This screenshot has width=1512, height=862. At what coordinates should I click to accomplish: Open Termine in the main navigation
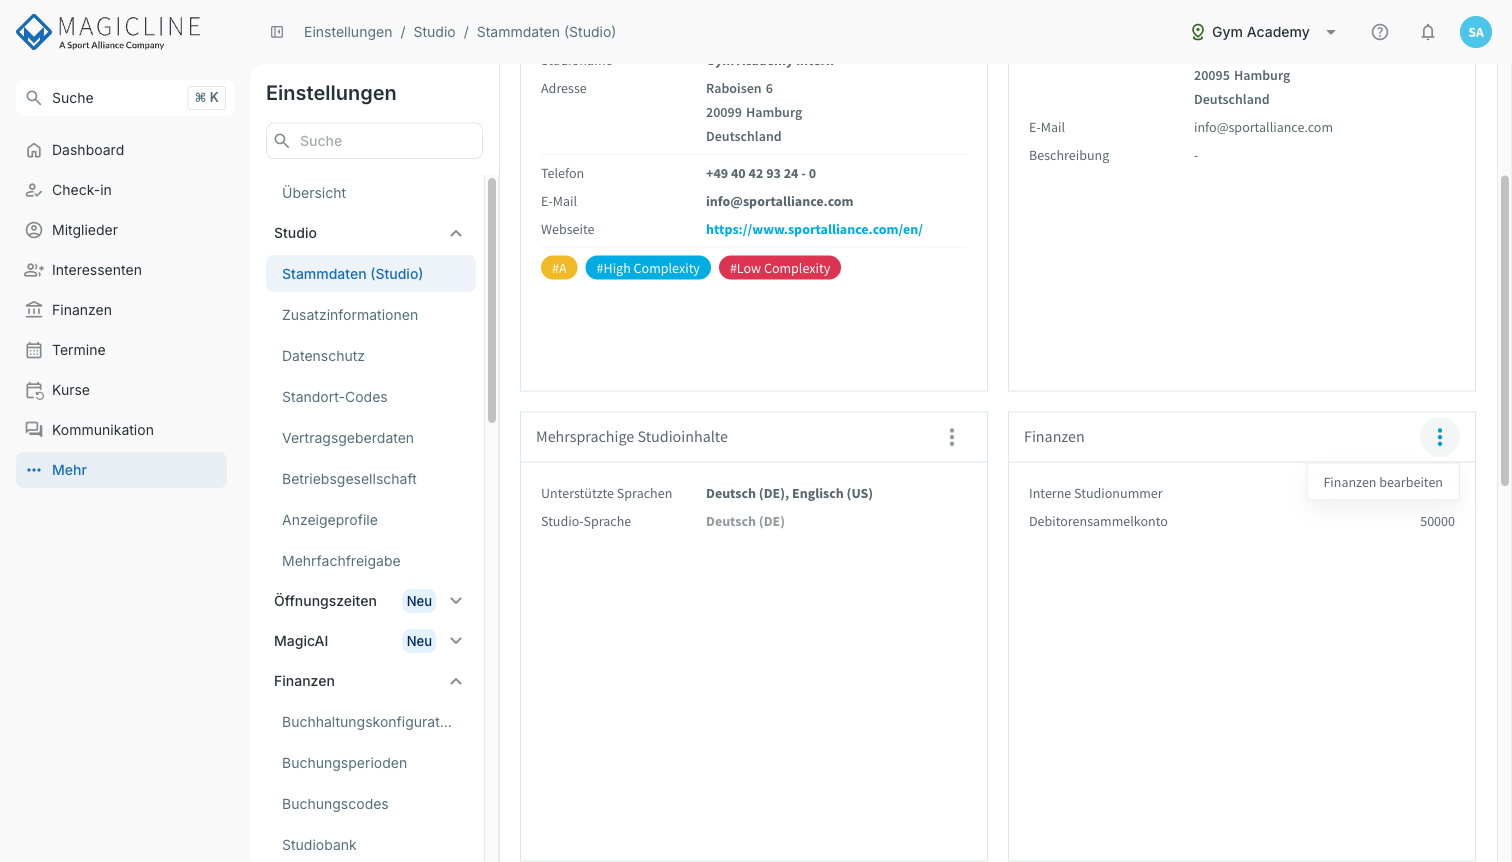tap(121, 350)
